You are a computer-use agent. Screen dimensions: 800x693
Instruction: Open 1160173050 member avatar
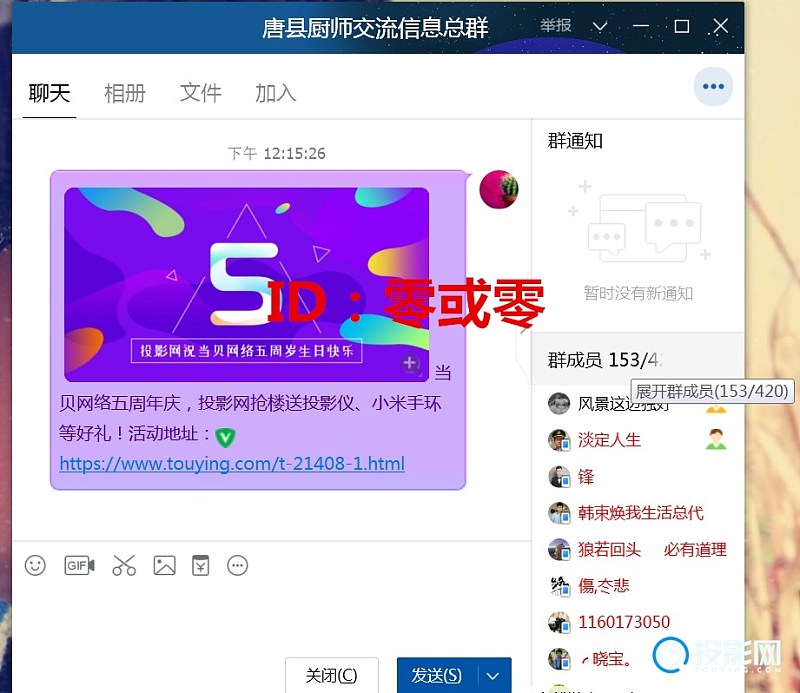[x=559, y=623]
